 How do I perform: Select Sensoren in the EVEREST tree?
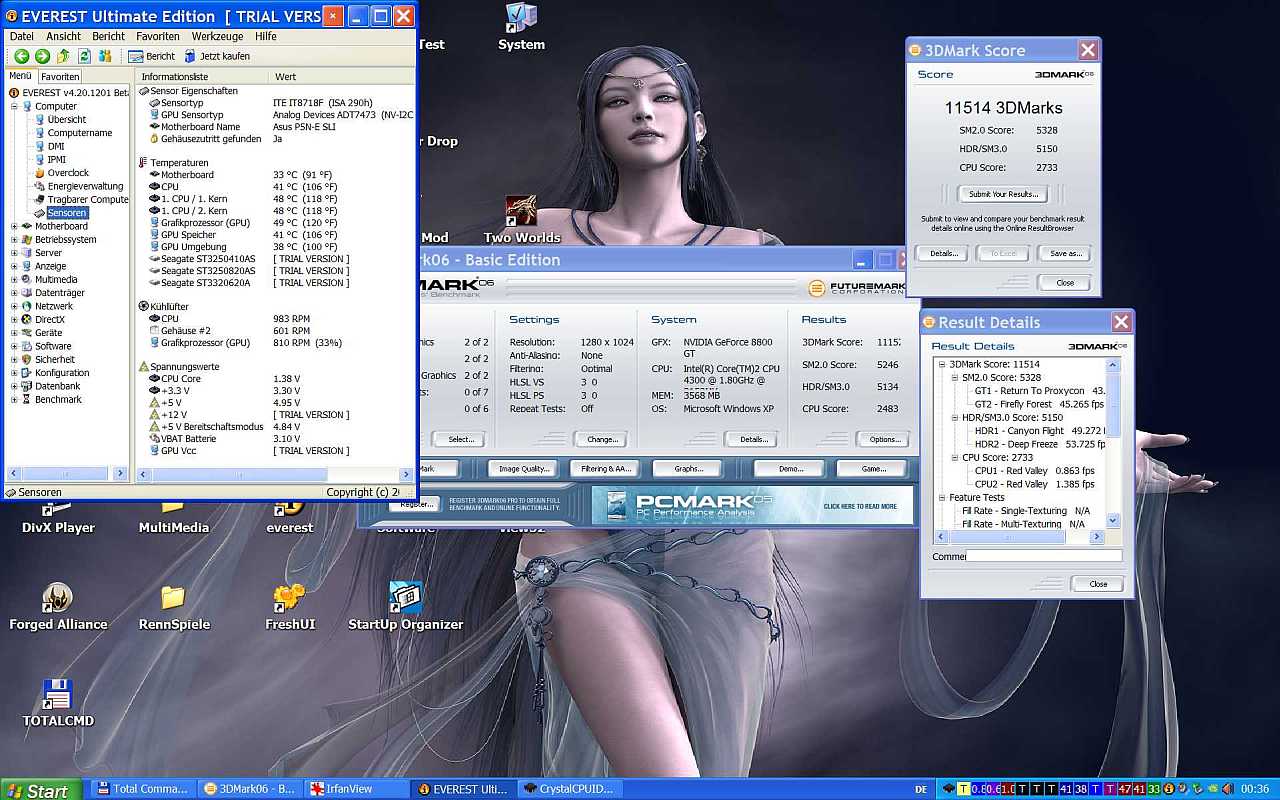click(x=67, y=213)
